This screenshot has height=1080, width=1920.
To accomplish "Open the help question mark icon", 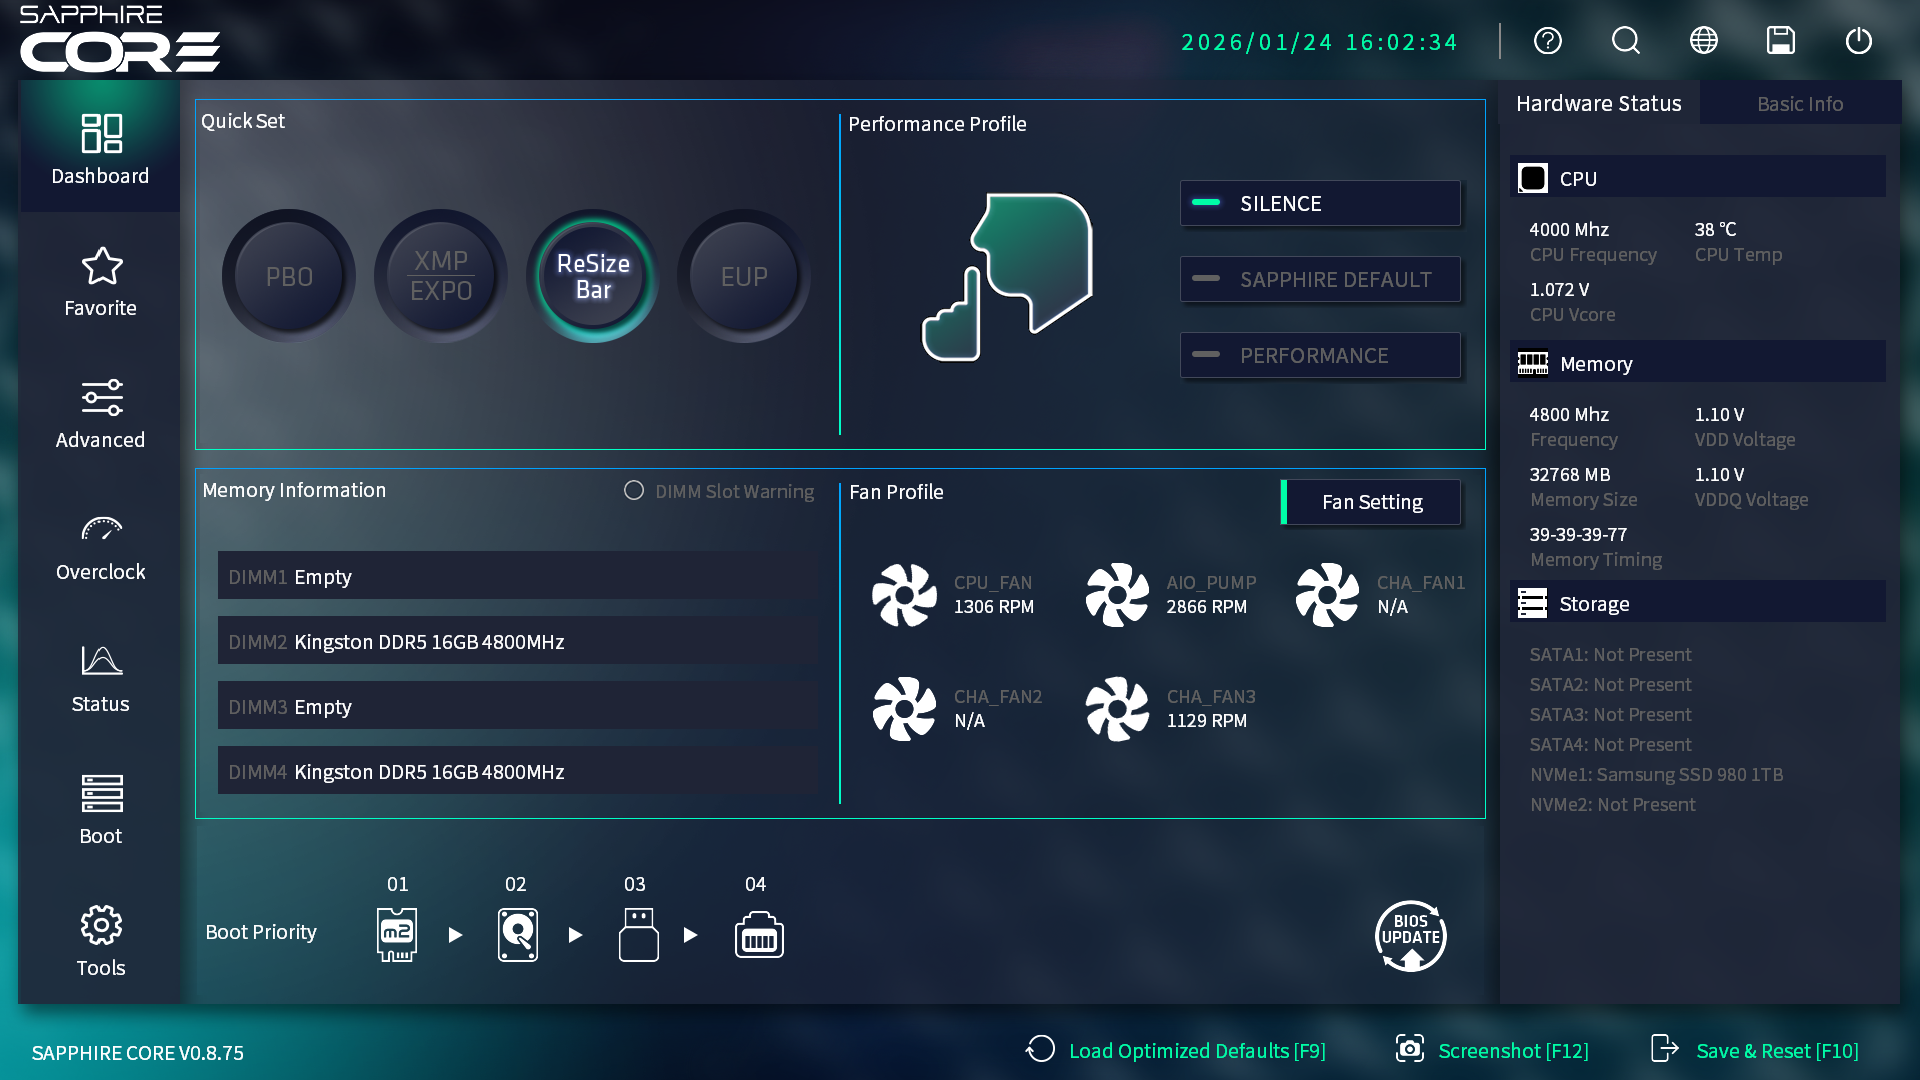I will tap(1547, 41).
